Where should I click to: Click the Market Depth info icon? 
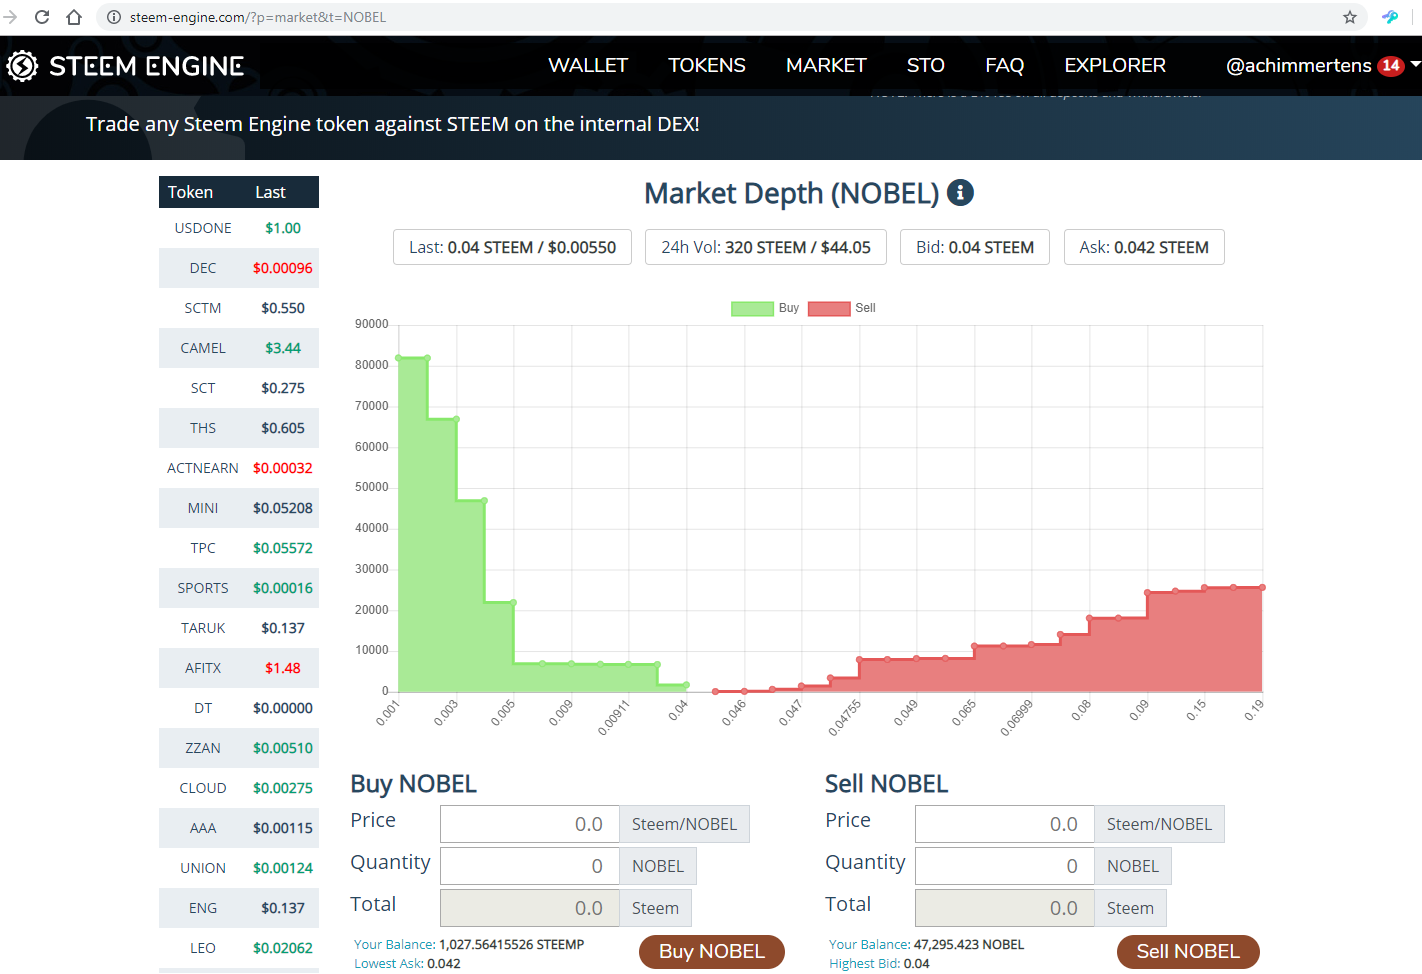(x=960, y=192)
